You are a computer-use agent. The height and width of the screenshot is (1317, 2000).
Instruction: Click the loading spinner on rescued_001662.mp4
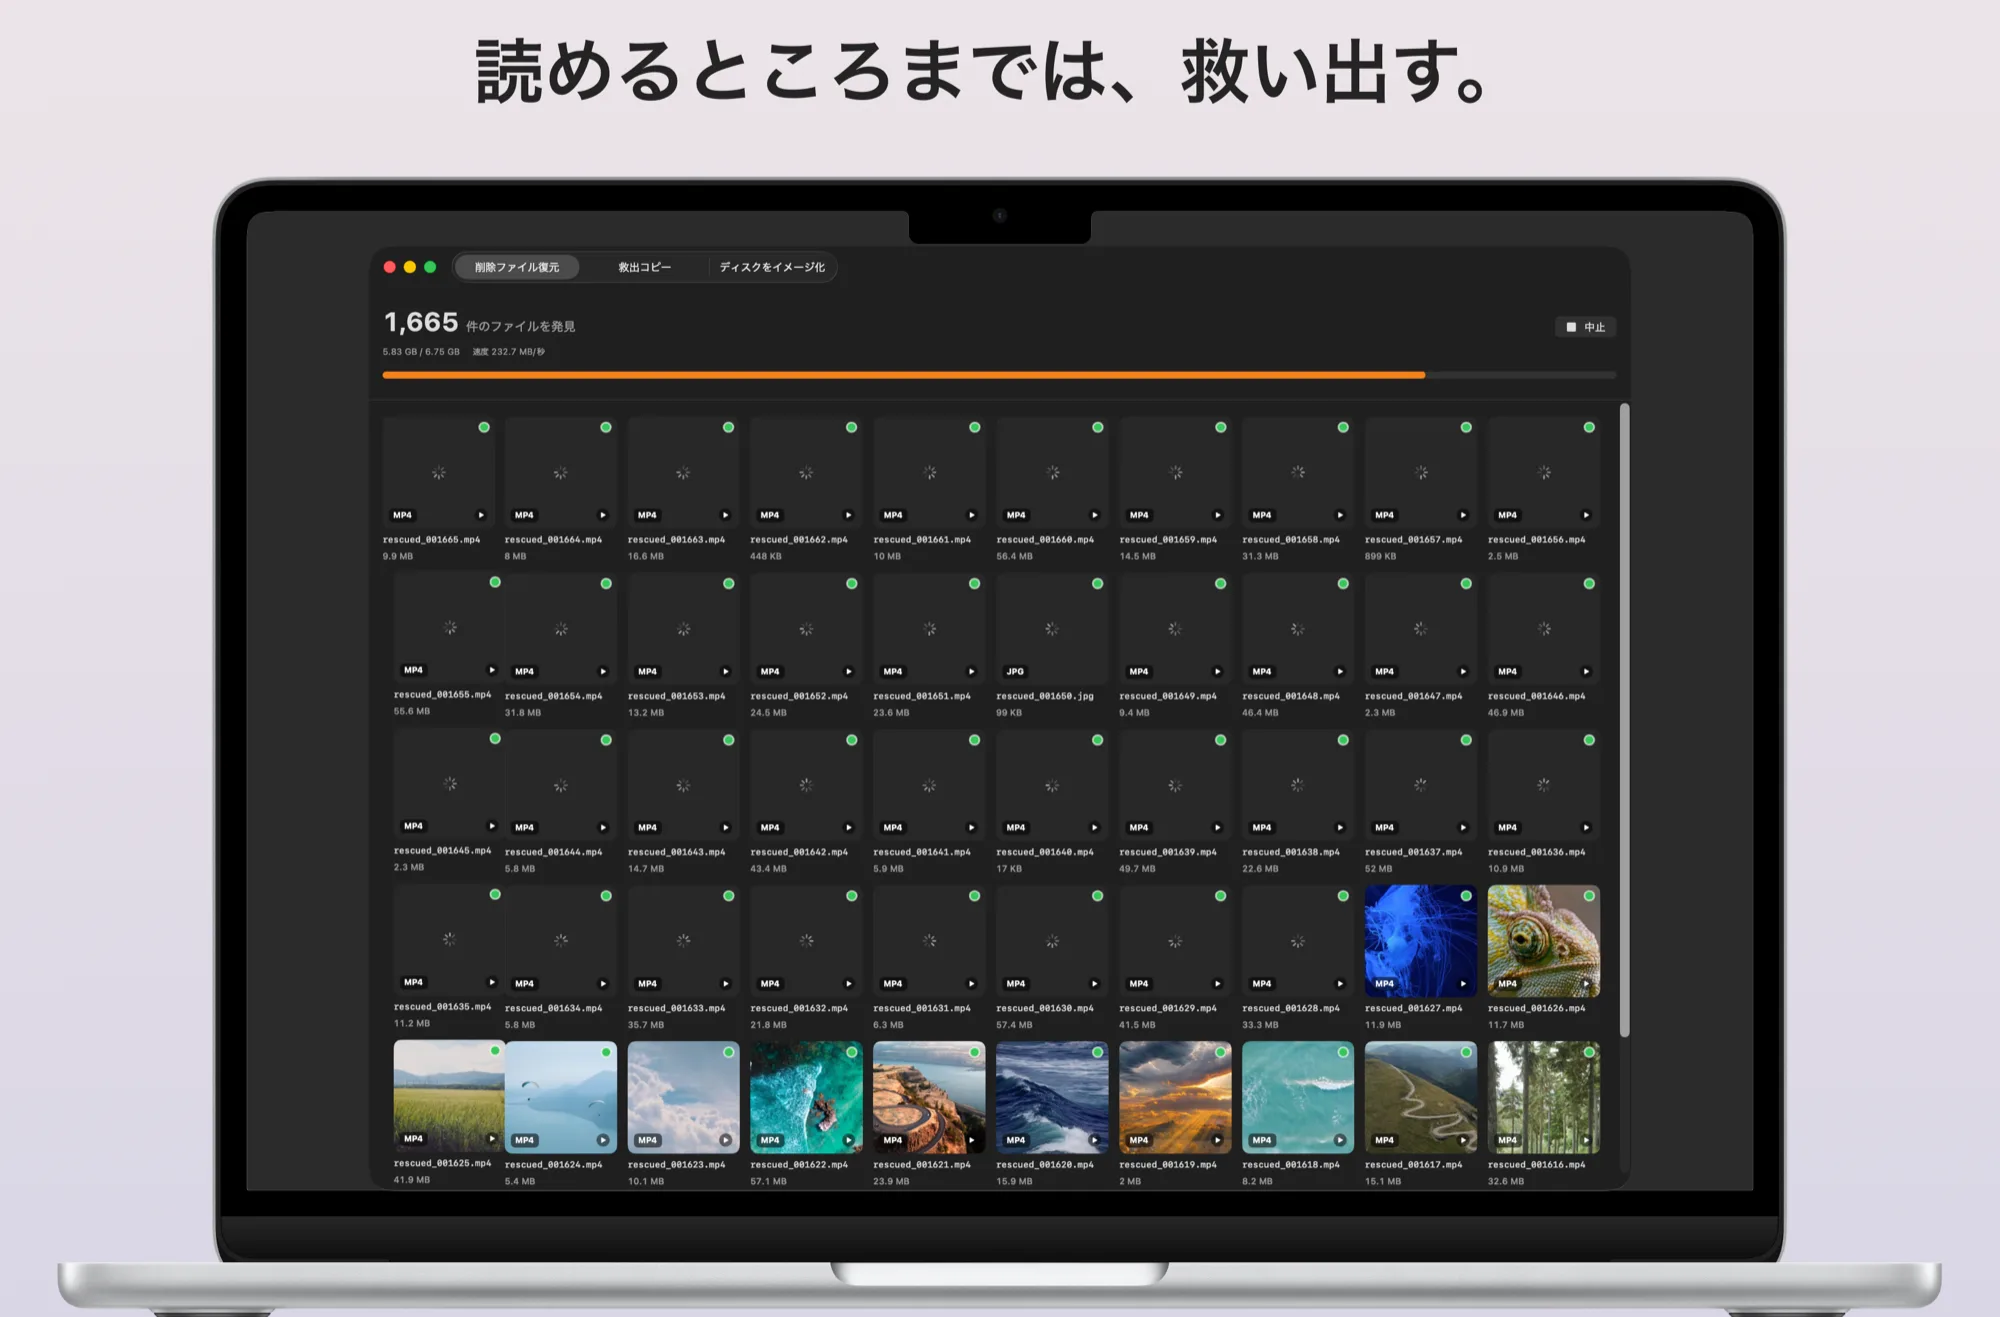tap(806, 472)
